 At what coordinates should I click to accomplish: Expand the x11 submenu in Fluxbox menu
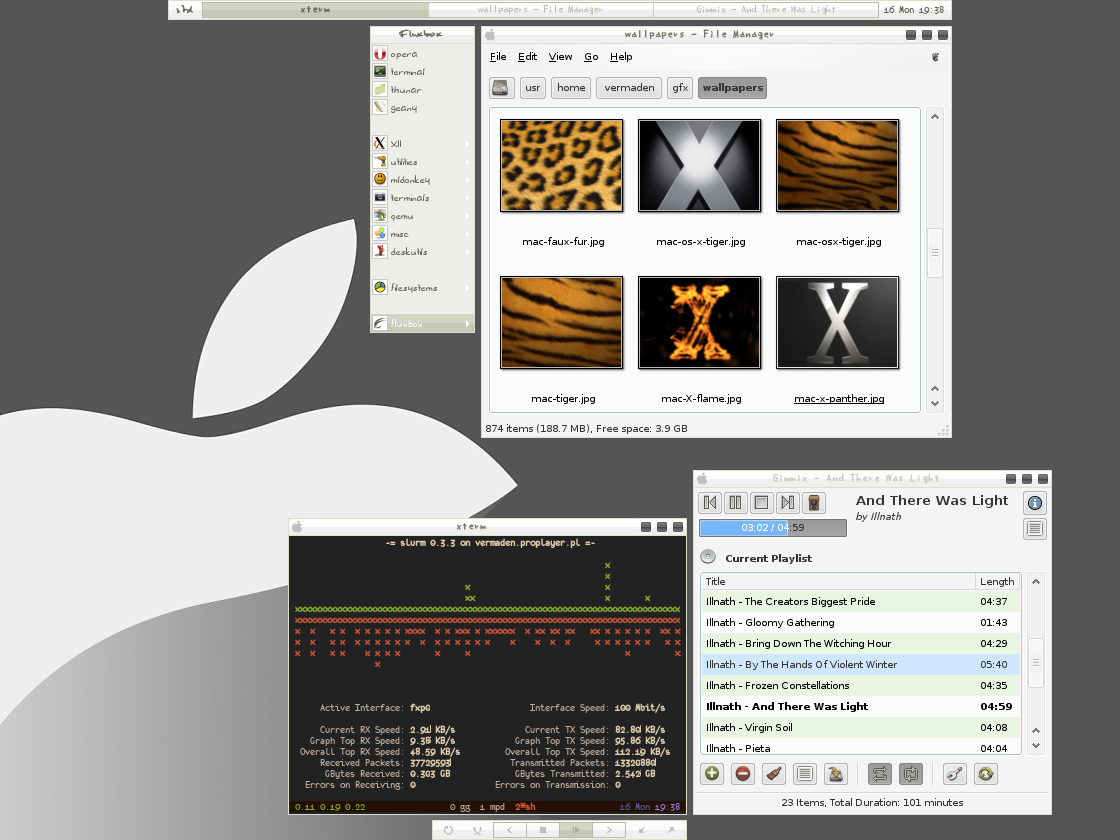[x=421, y=144]
